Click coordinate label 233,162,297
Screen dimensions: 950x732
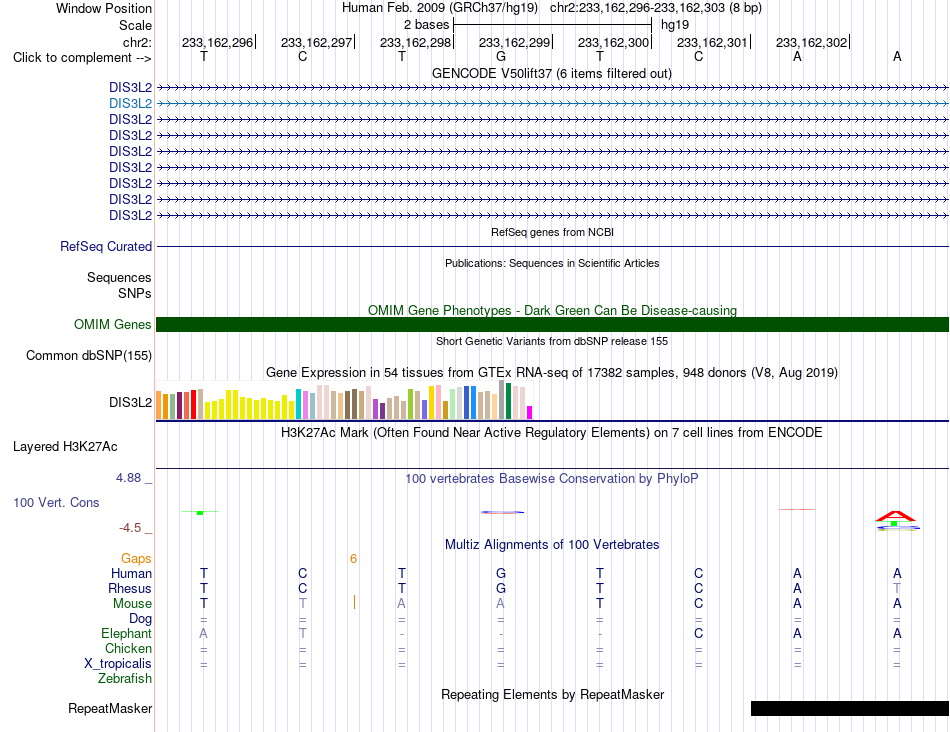[316, 42]
